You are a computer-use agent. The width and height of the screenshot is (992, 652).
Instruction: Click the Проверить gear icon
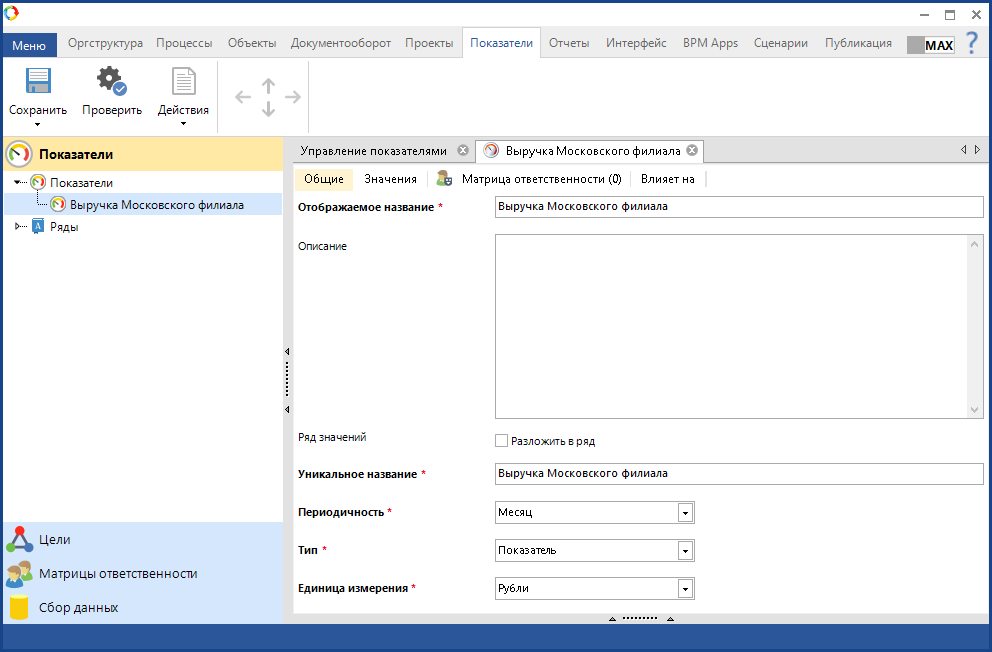(111, 82)
